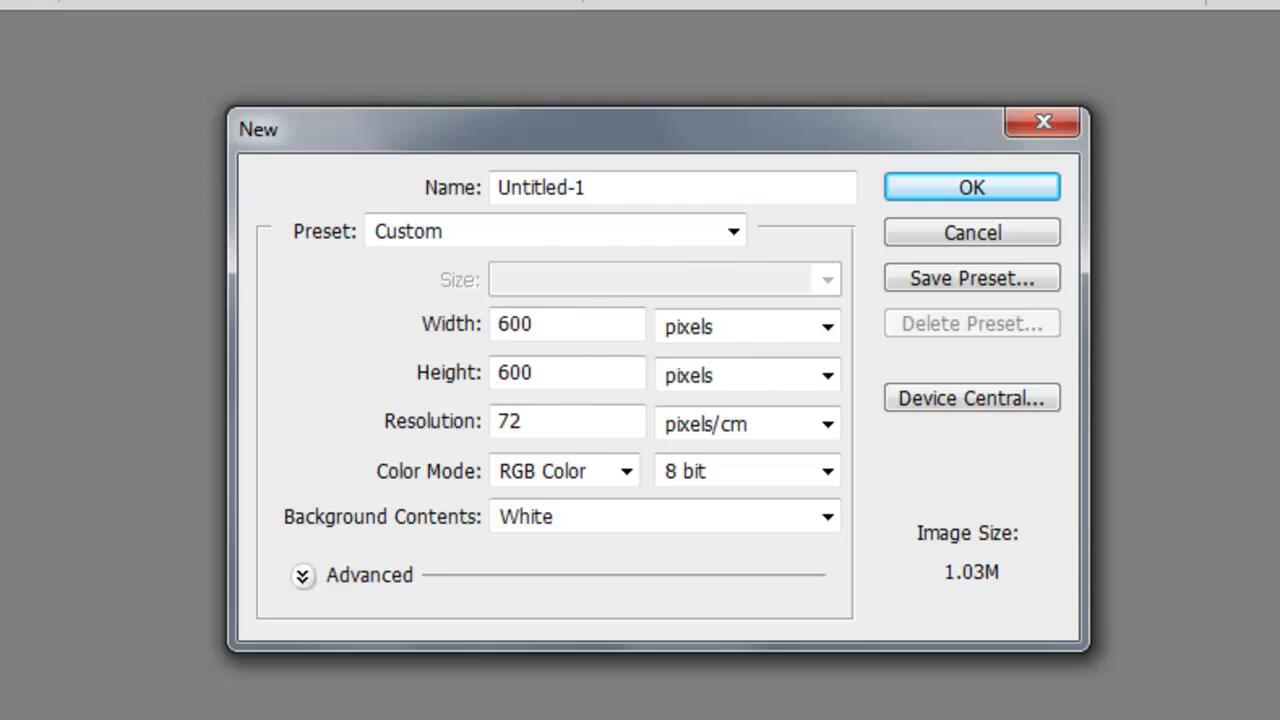Click the Resolution field showing 72

(x=567, y=421)
